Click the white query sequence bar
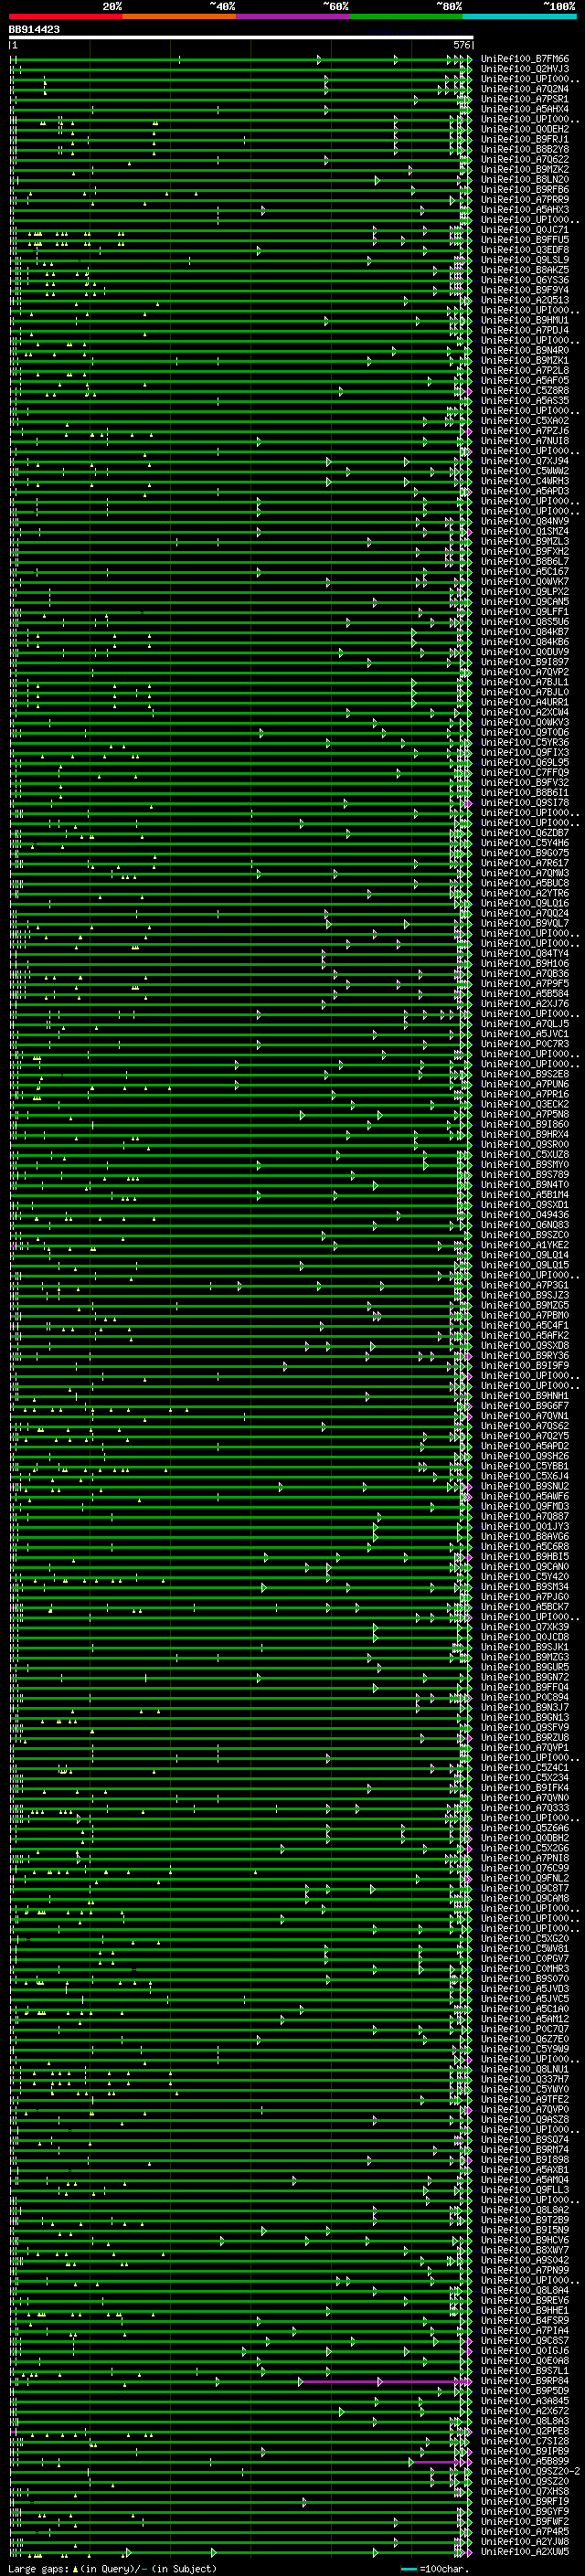585x2576 pixels. point(241,38)
